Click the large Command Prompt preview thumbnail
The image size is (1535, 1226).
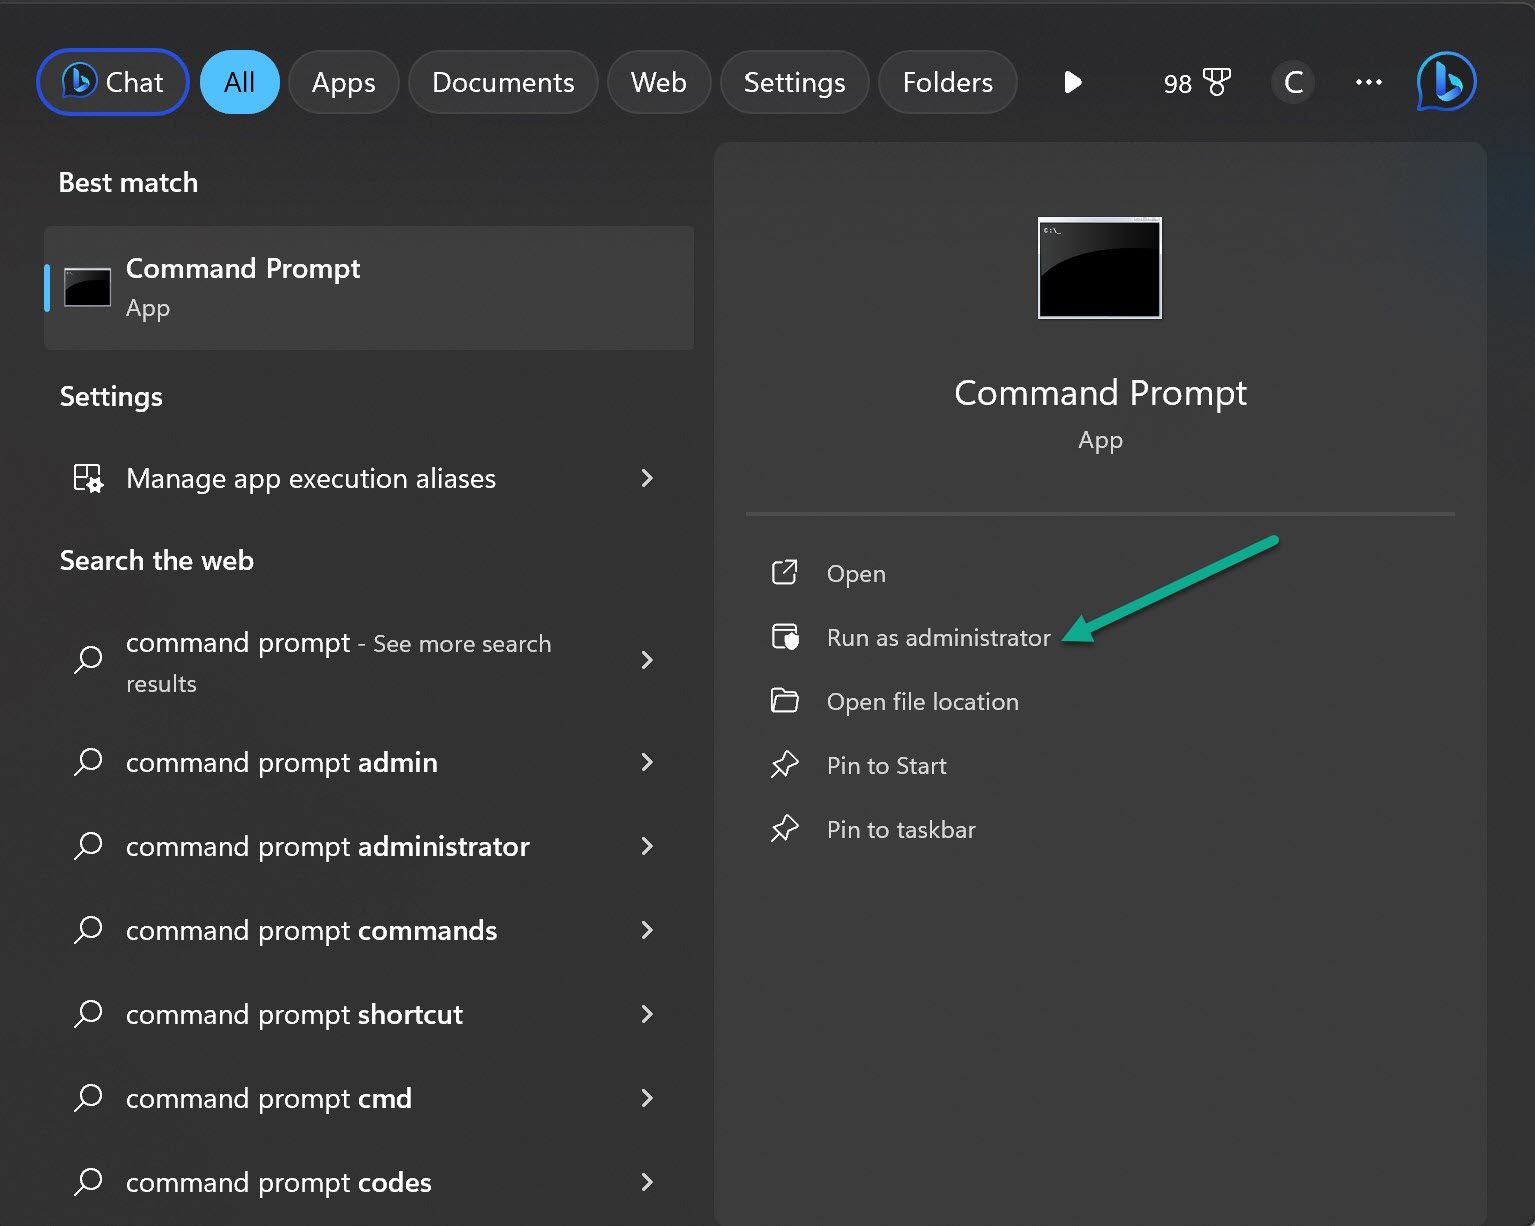click(x=1100, y=268)
